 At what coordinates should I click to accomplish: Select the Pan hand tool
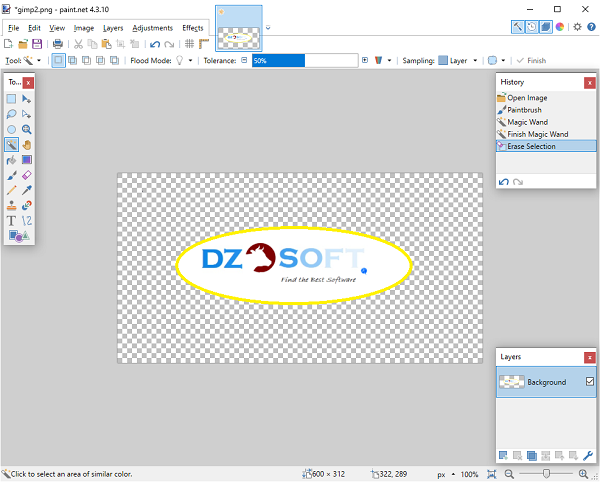[26, 145]
